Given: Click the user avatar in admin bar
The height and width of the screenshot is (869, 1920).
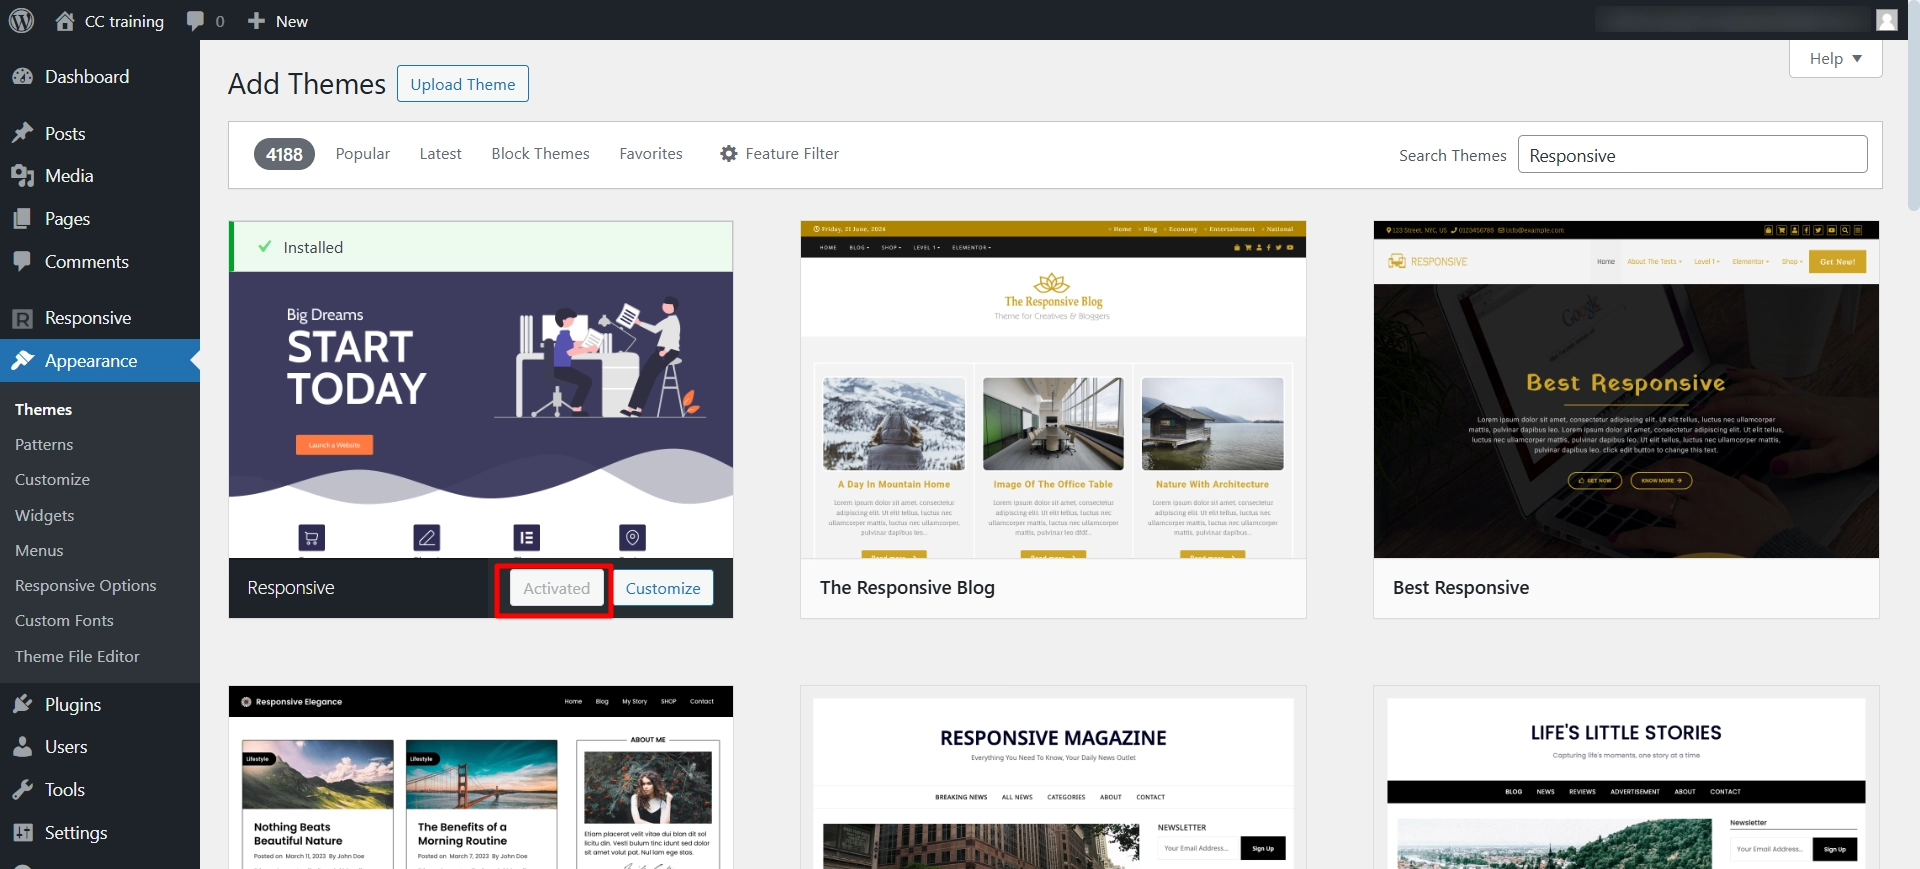Looking at the screenshot, I should pos(1887,20).
